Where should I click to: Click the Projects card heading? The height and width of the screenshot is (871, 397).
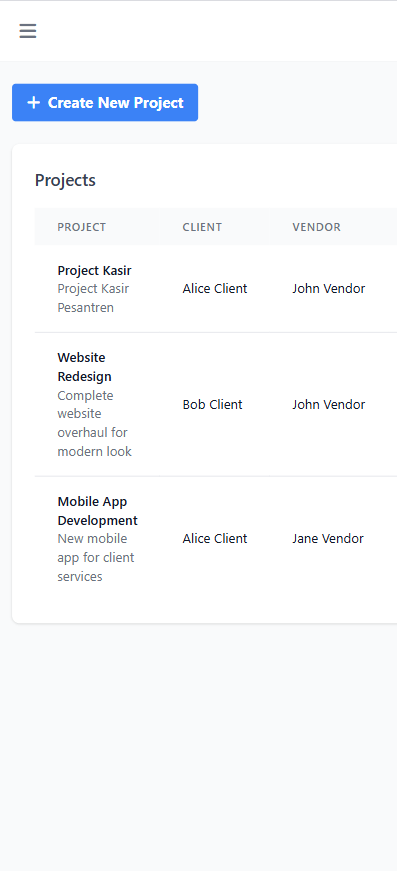click(65, 181)
